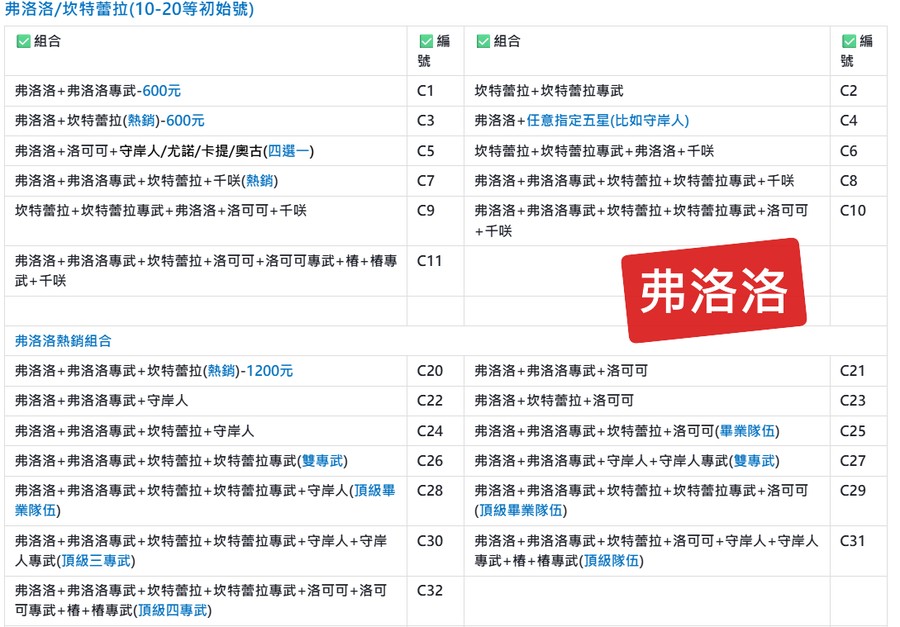
Task: Click the checkmark before the right-side 組合 header
Action: 484,41
